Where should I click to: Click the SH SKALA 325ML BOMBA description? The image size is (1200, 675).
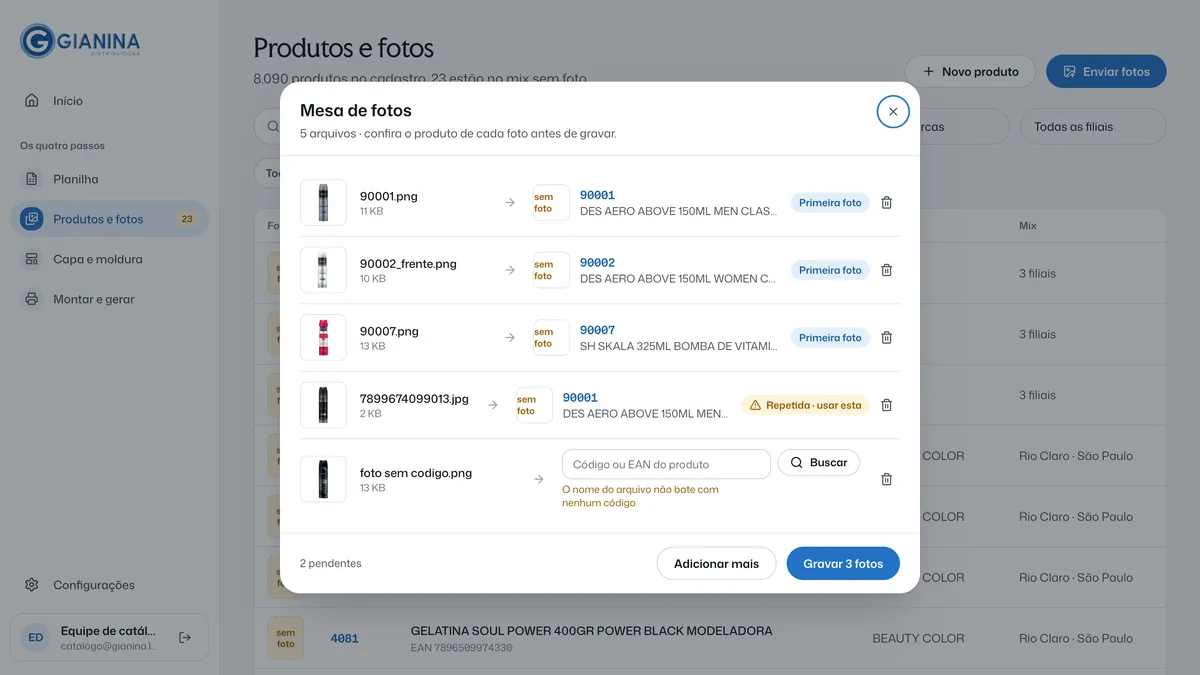click(678, 346)
